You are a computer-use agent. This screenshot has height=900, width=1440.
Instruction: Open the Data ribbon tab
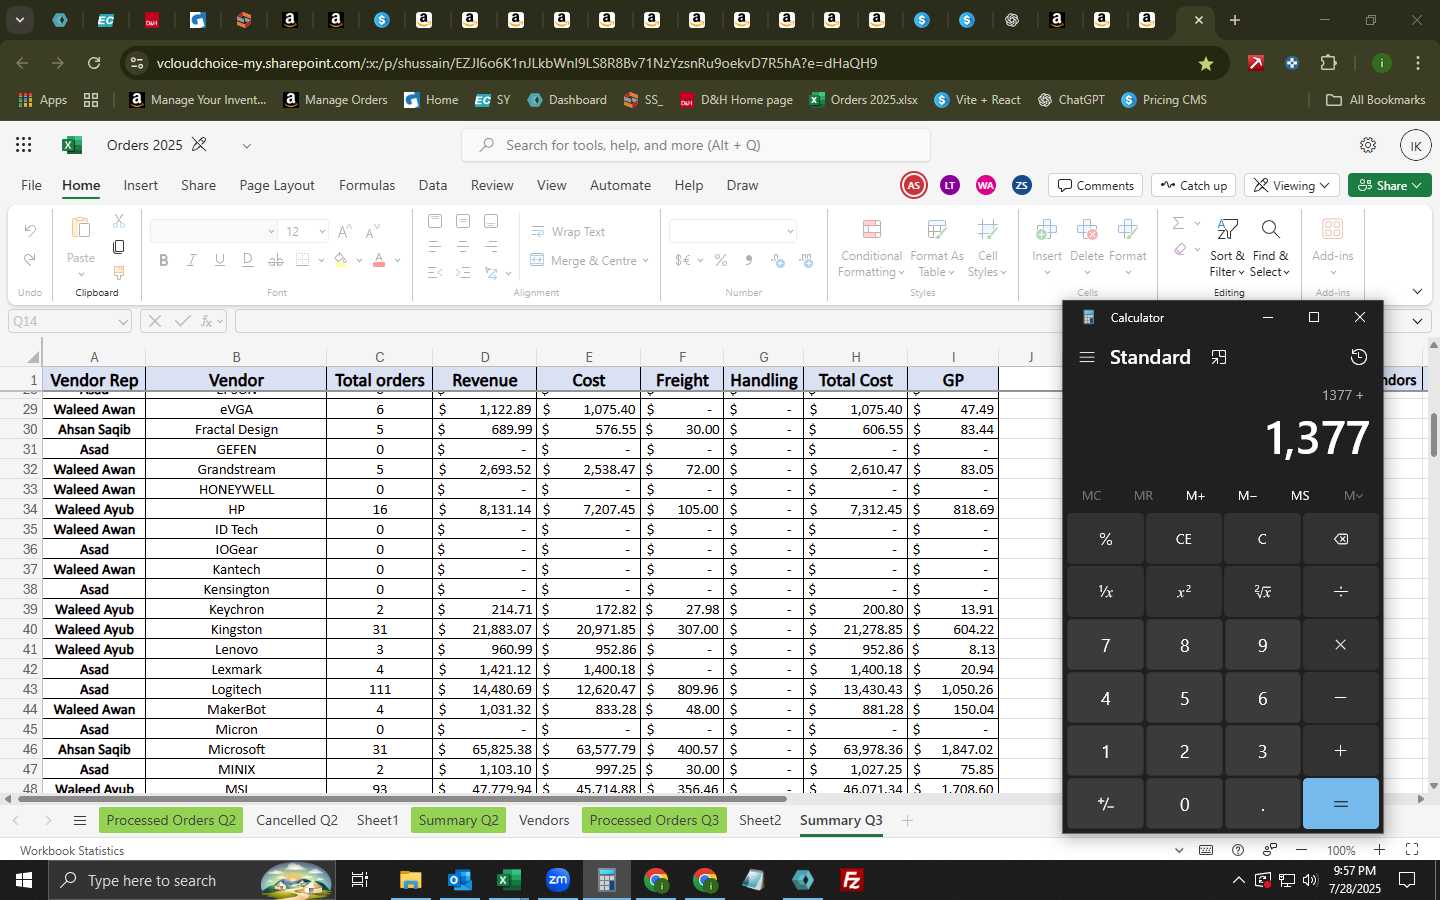point(432,185)
